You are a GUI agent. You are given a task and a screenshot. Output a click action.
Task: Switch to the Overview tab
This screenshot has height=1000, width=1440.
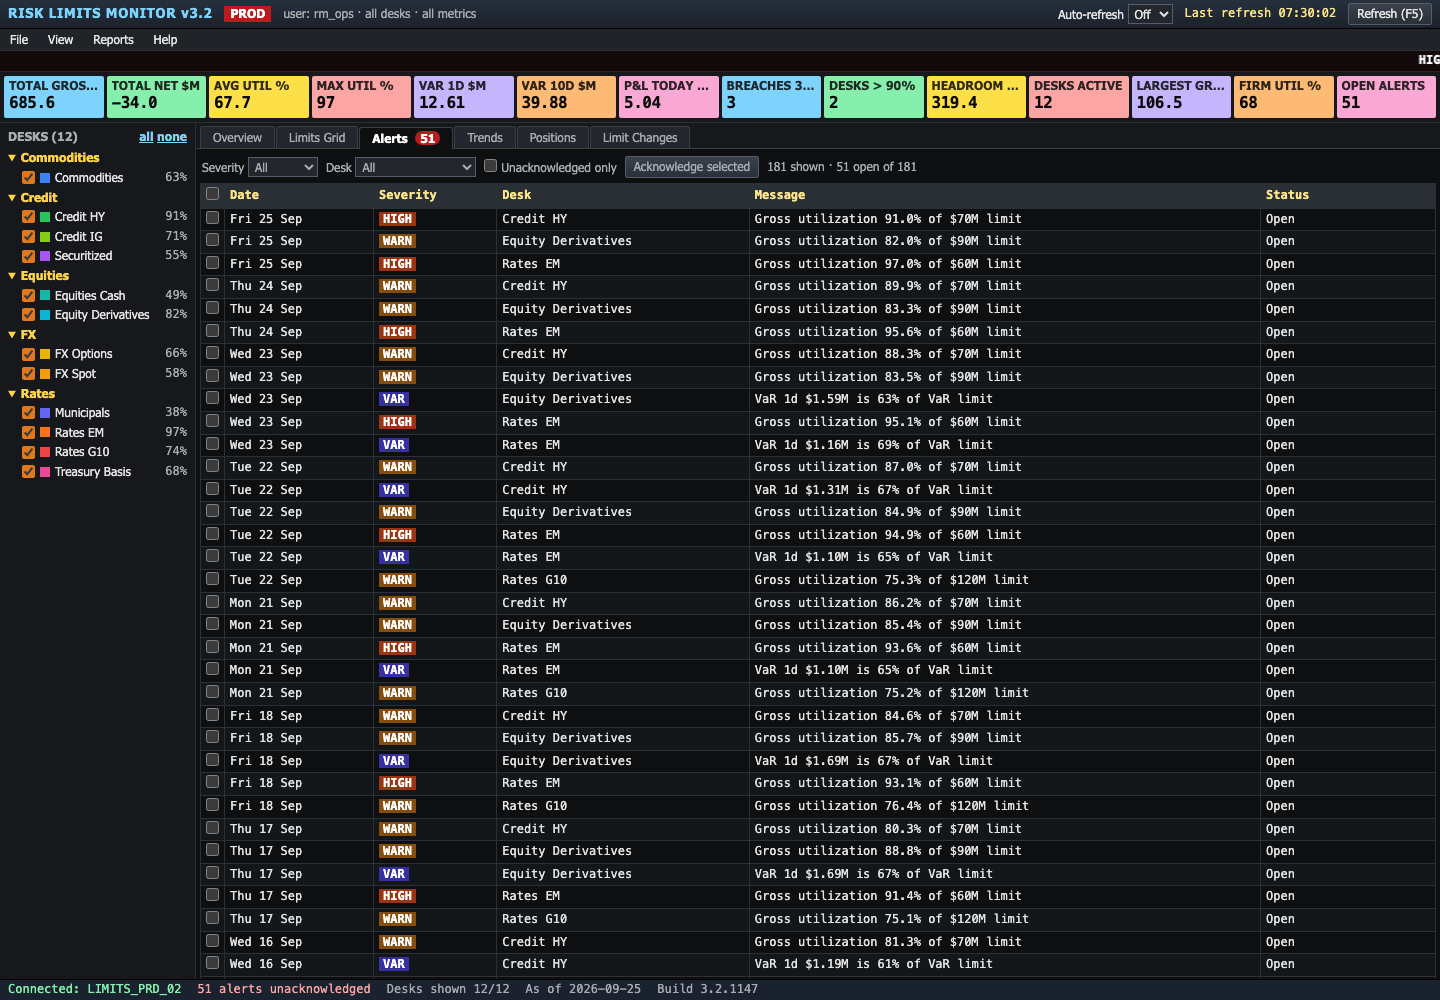point(237,138)
